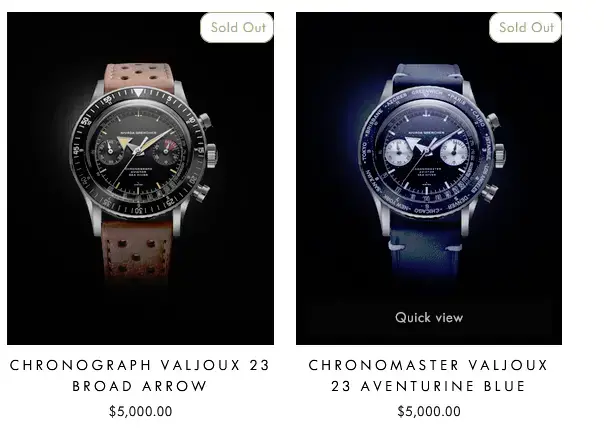The height and width of the screenshot is (428, 604).
Task: Click the upper brown perforated strap of Broad Arrow
Action: [140, 76]
